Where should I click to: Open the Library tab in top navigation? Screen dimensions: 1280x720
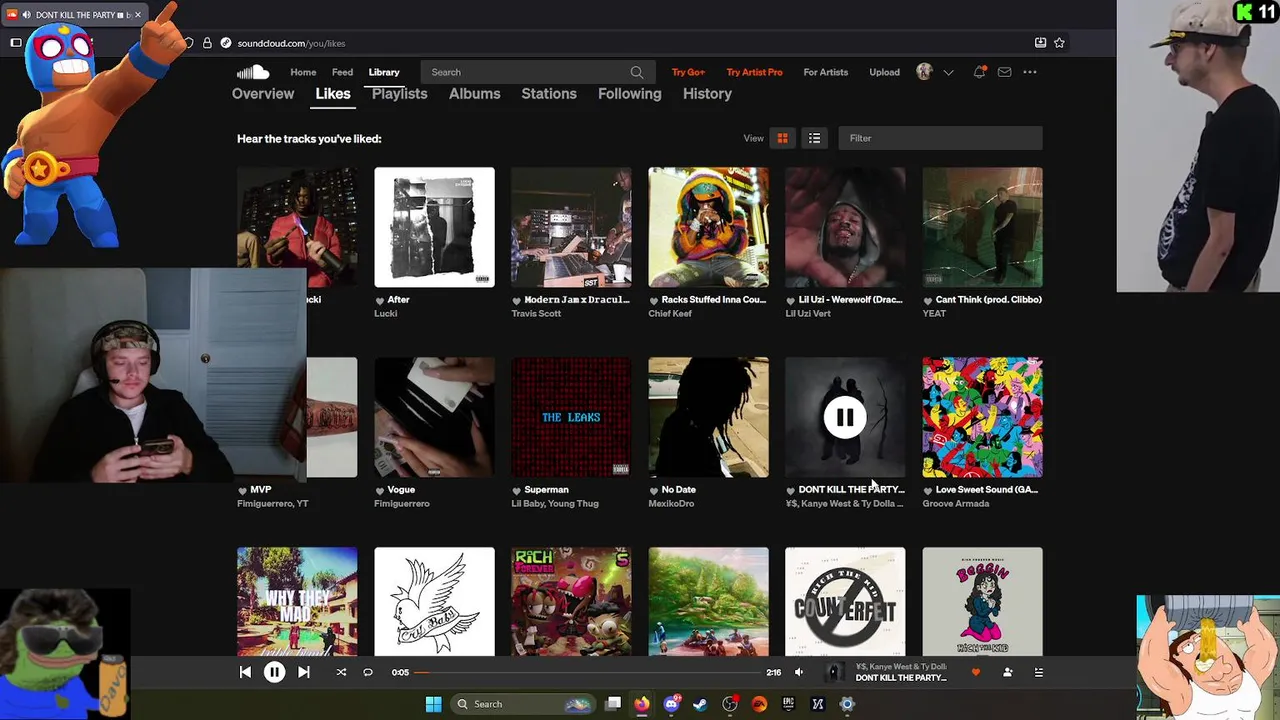pyautogui.click(x=384, y=72)
